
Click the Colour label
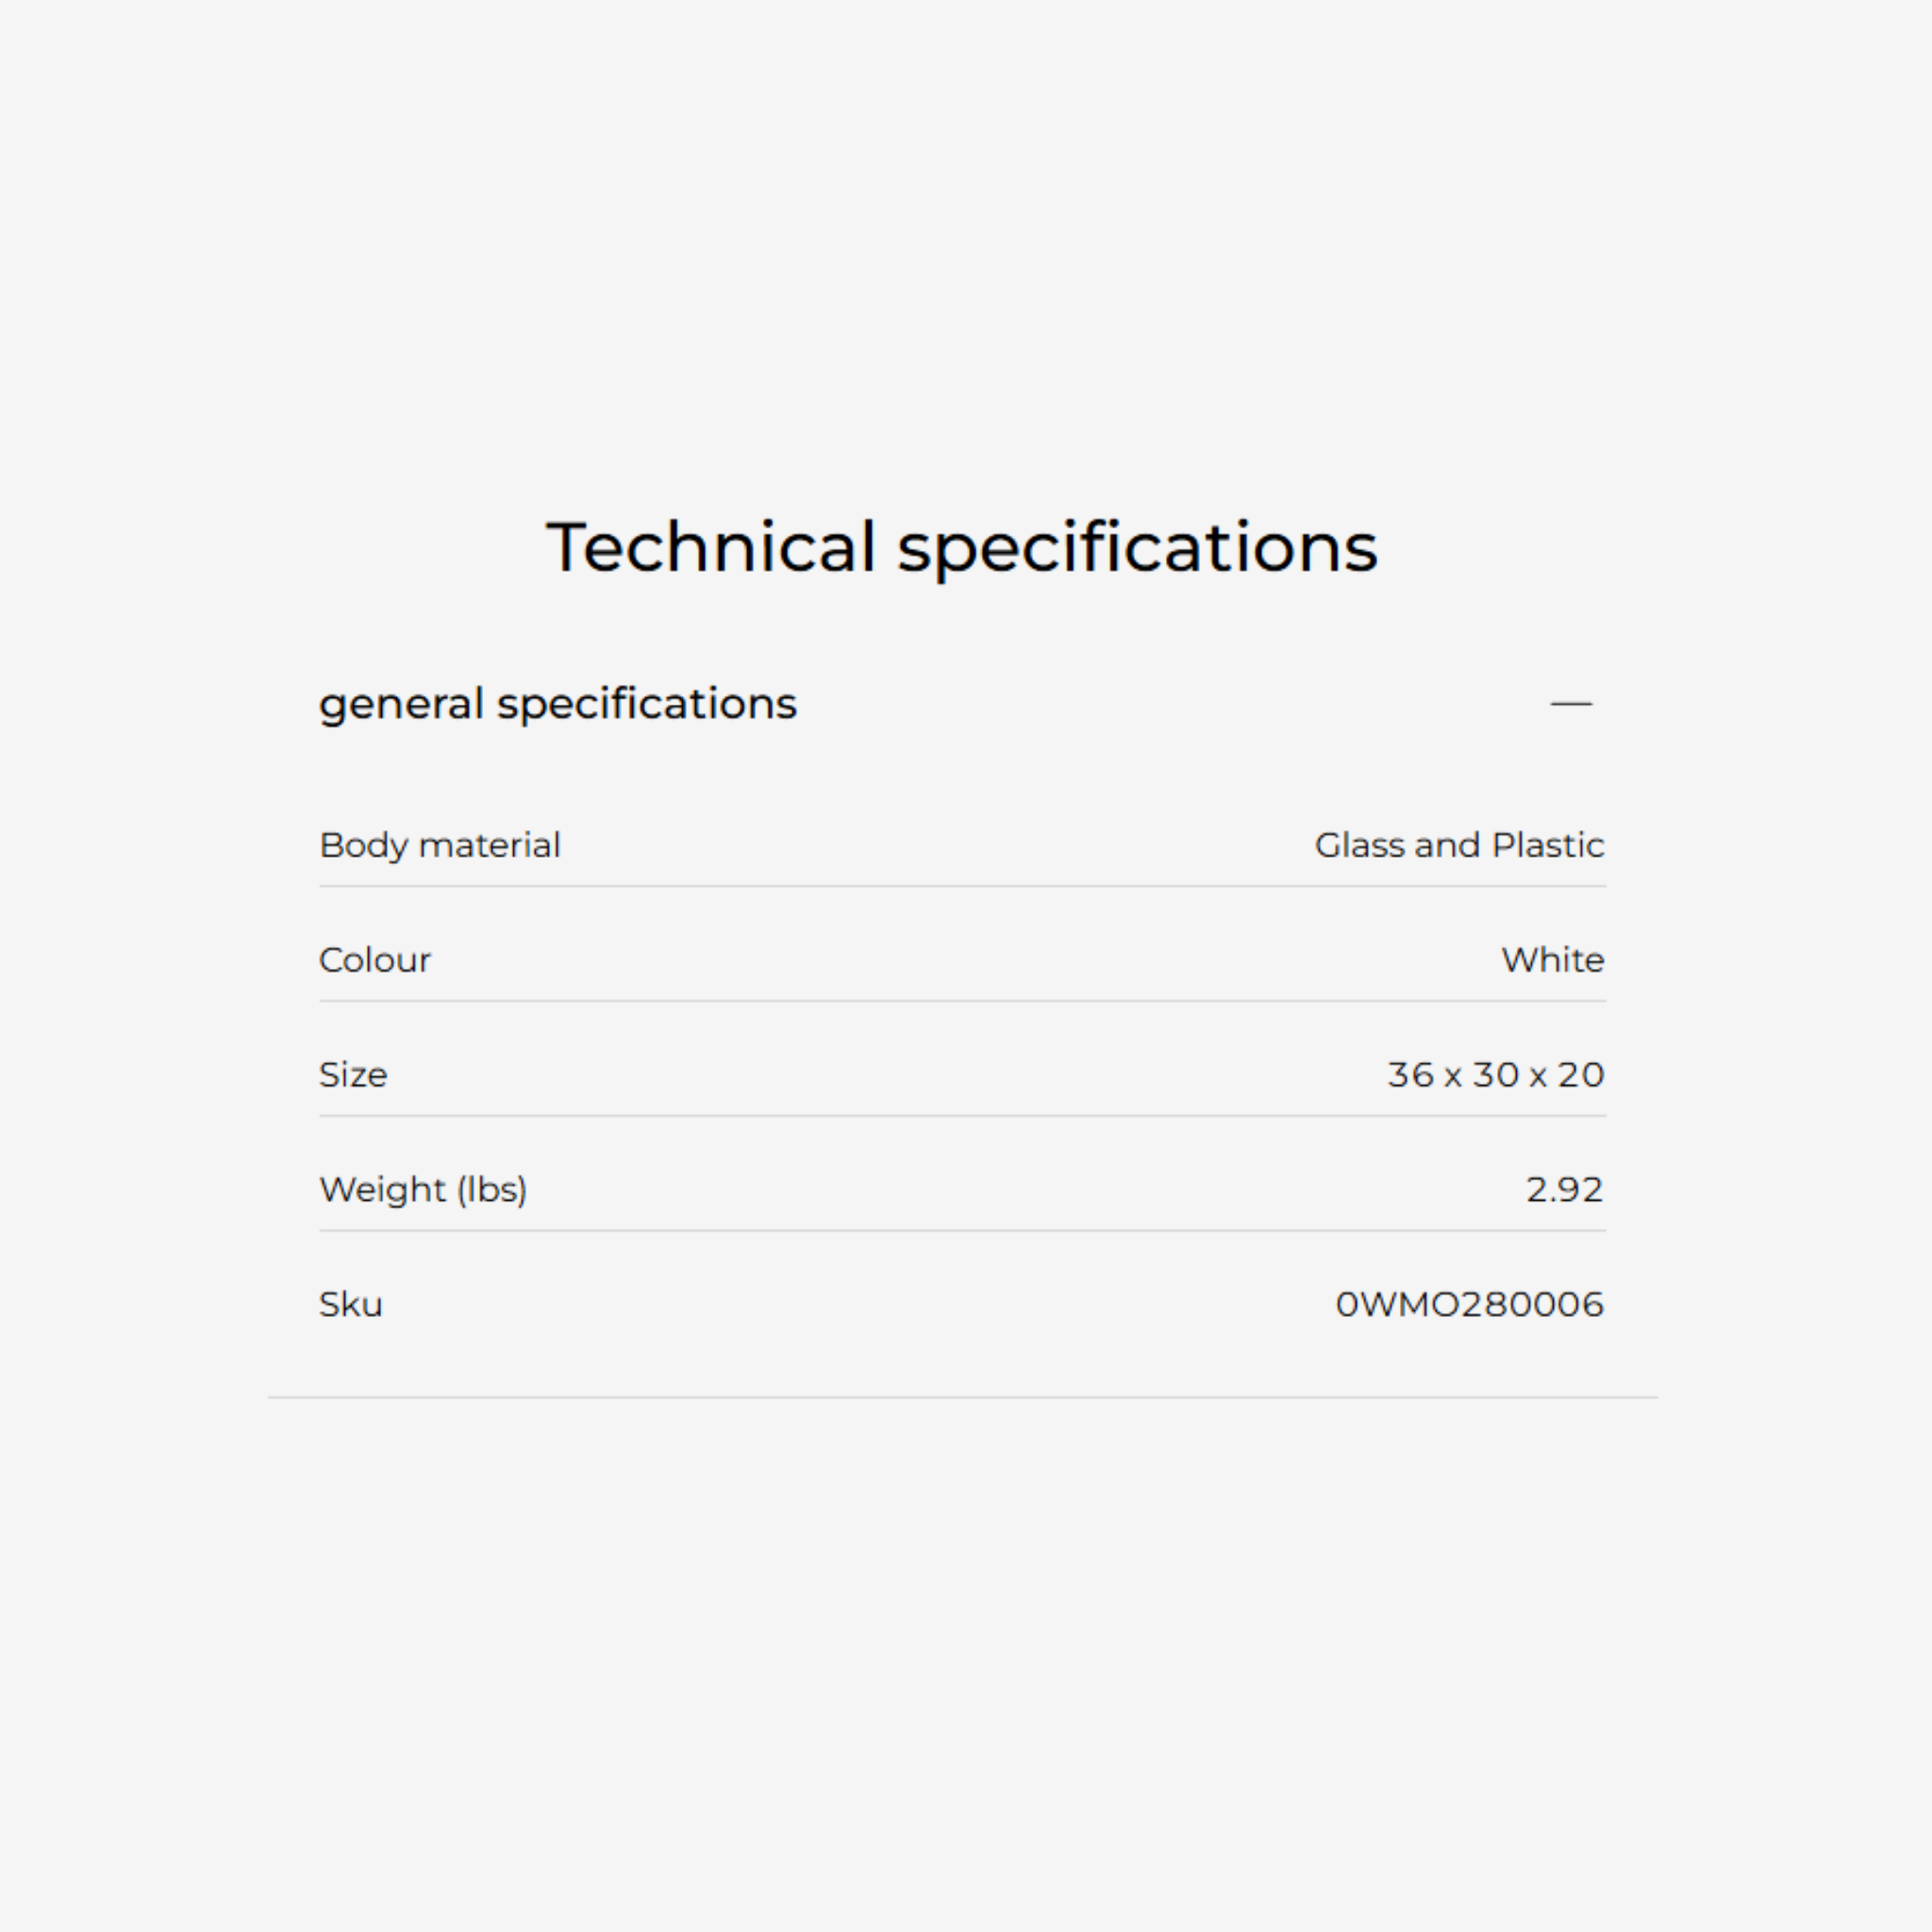coord(374,960)
